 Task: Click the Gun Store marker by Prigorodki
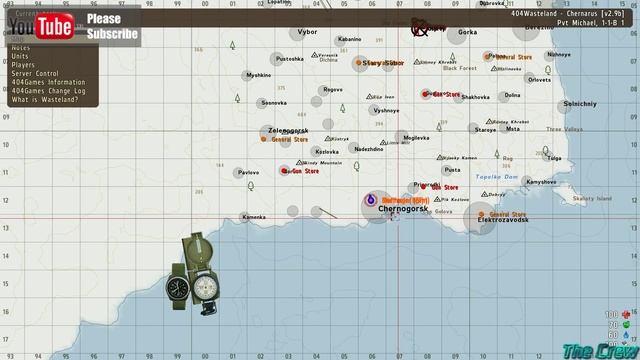[x=424, y=187]
